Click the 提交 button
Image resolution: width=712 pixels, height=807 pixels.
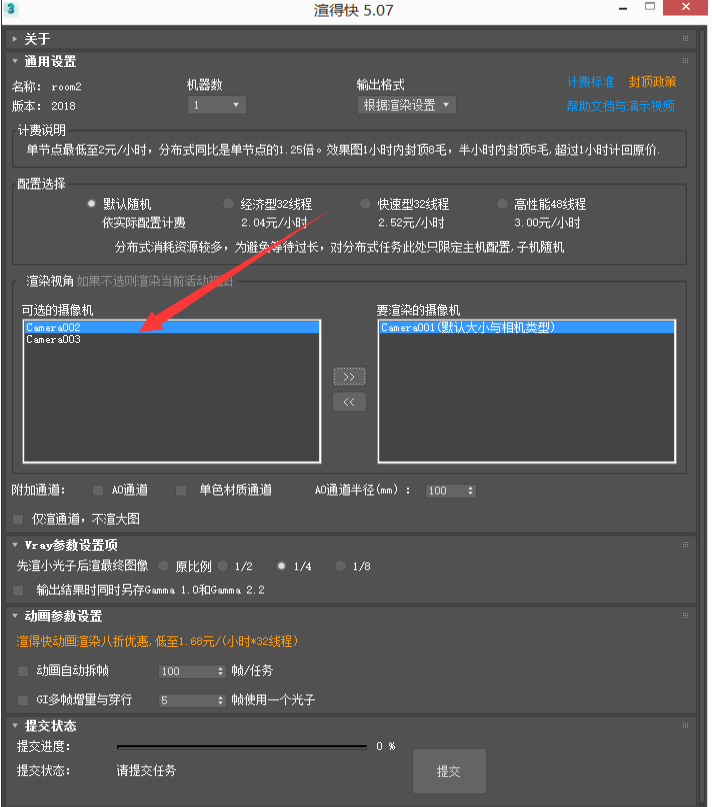click(449, 773)
